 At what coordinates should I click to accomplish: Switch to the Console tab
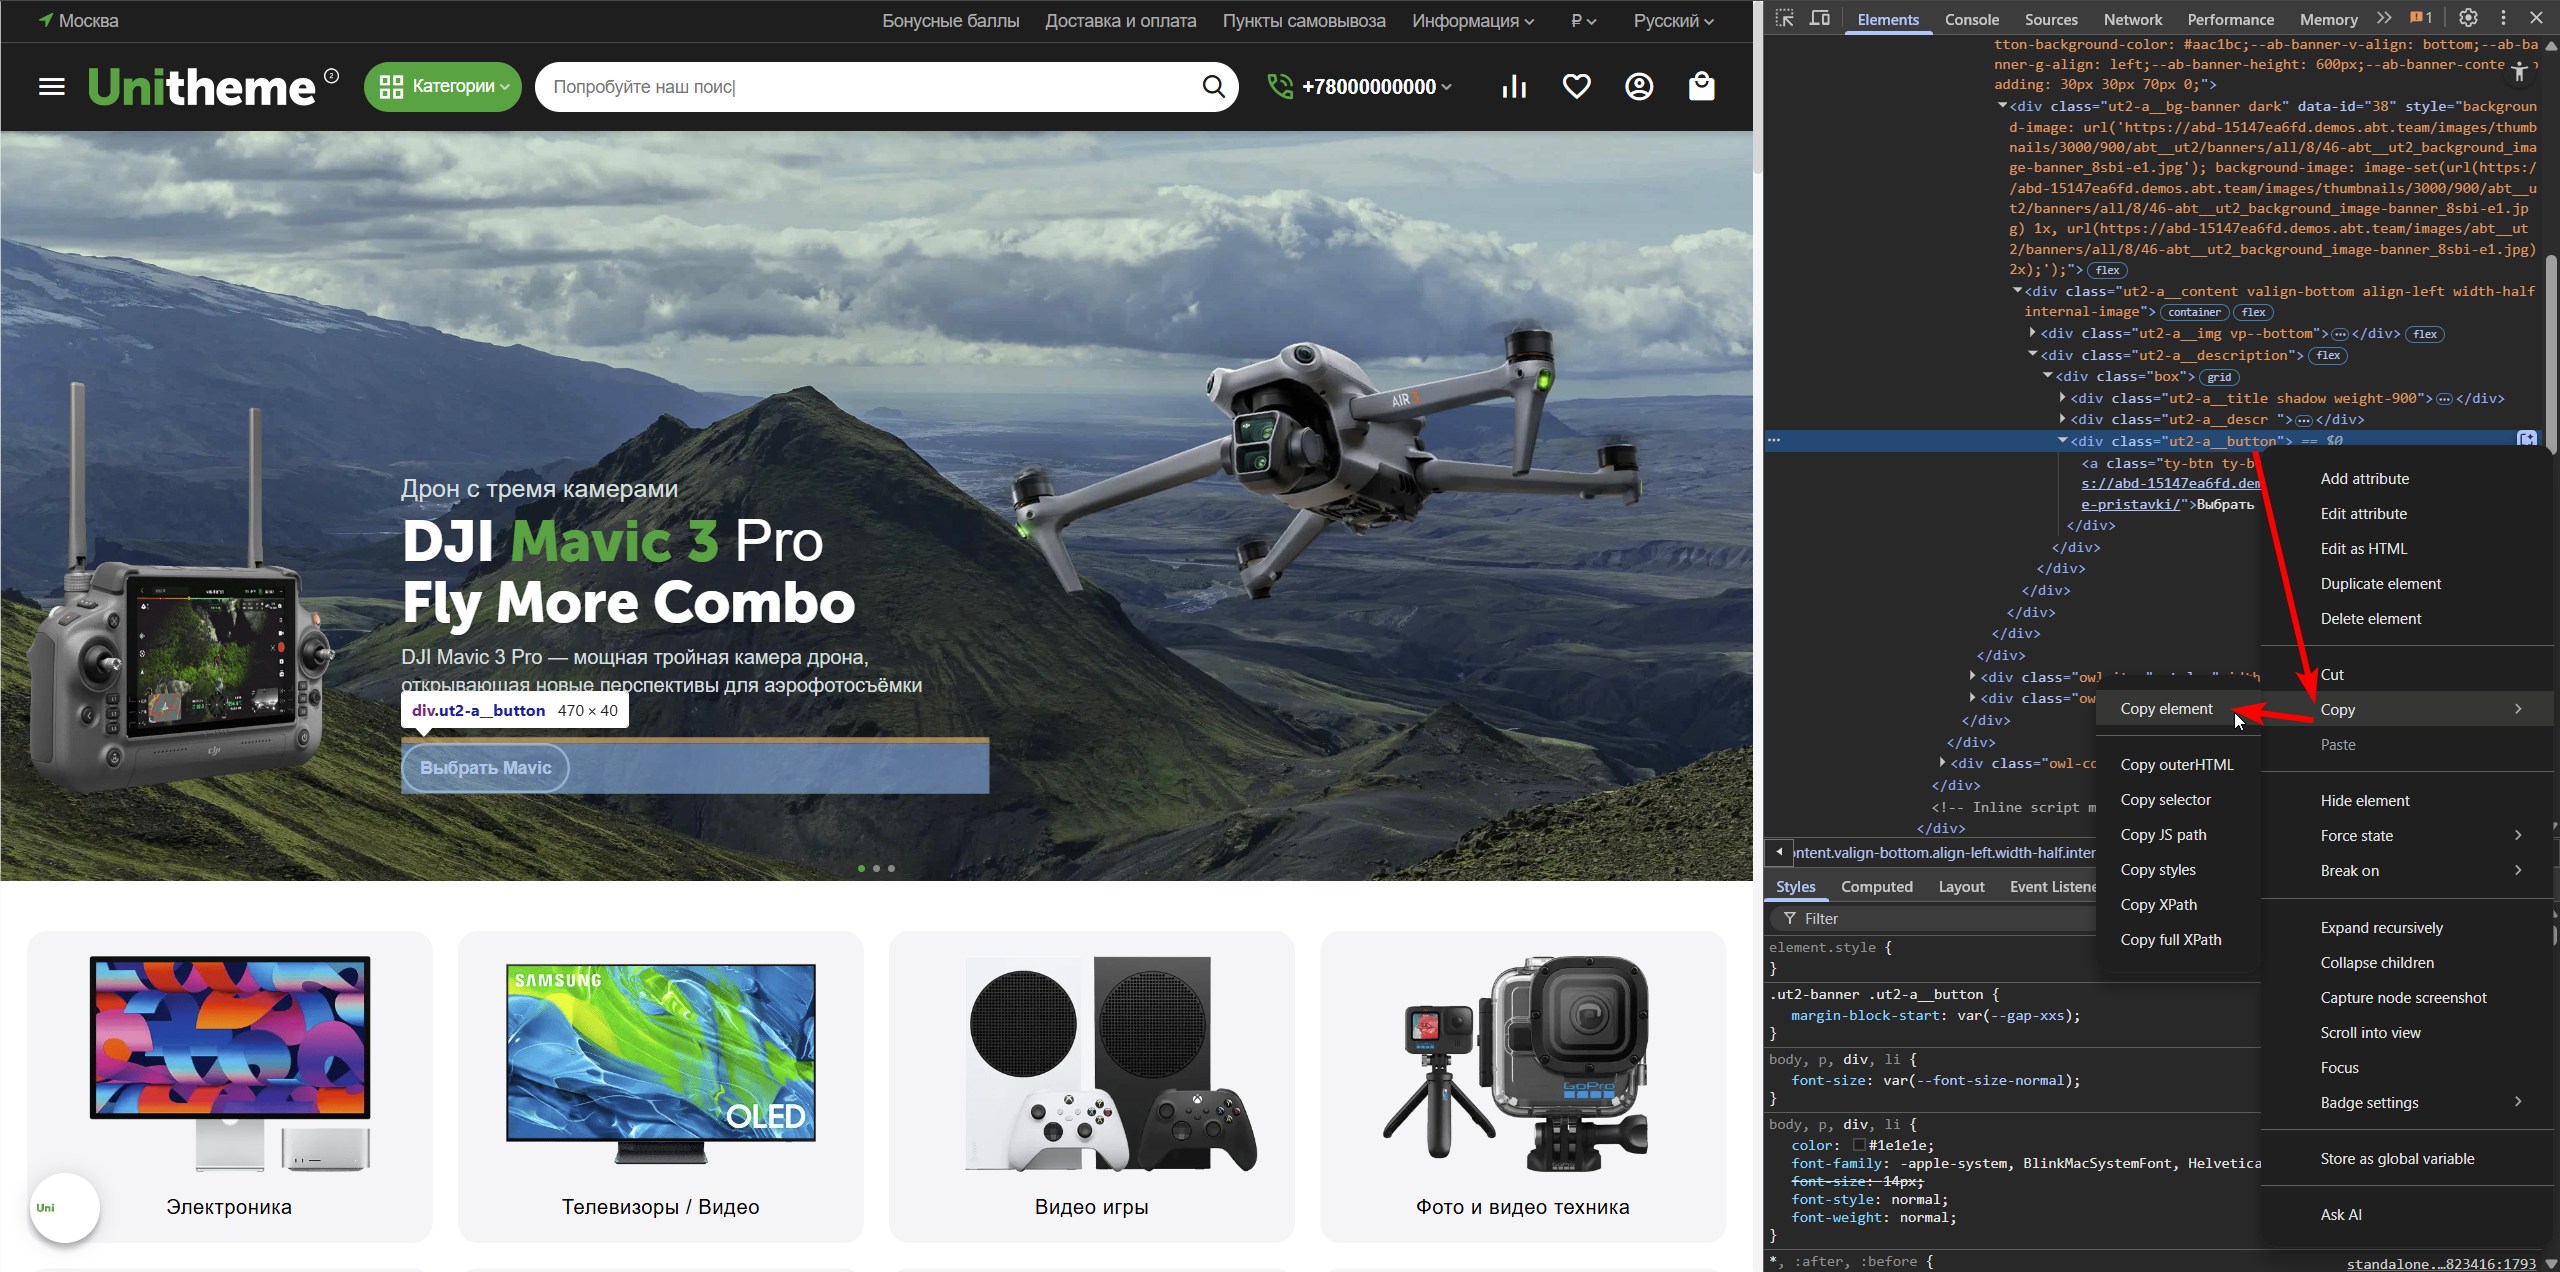1971,19
